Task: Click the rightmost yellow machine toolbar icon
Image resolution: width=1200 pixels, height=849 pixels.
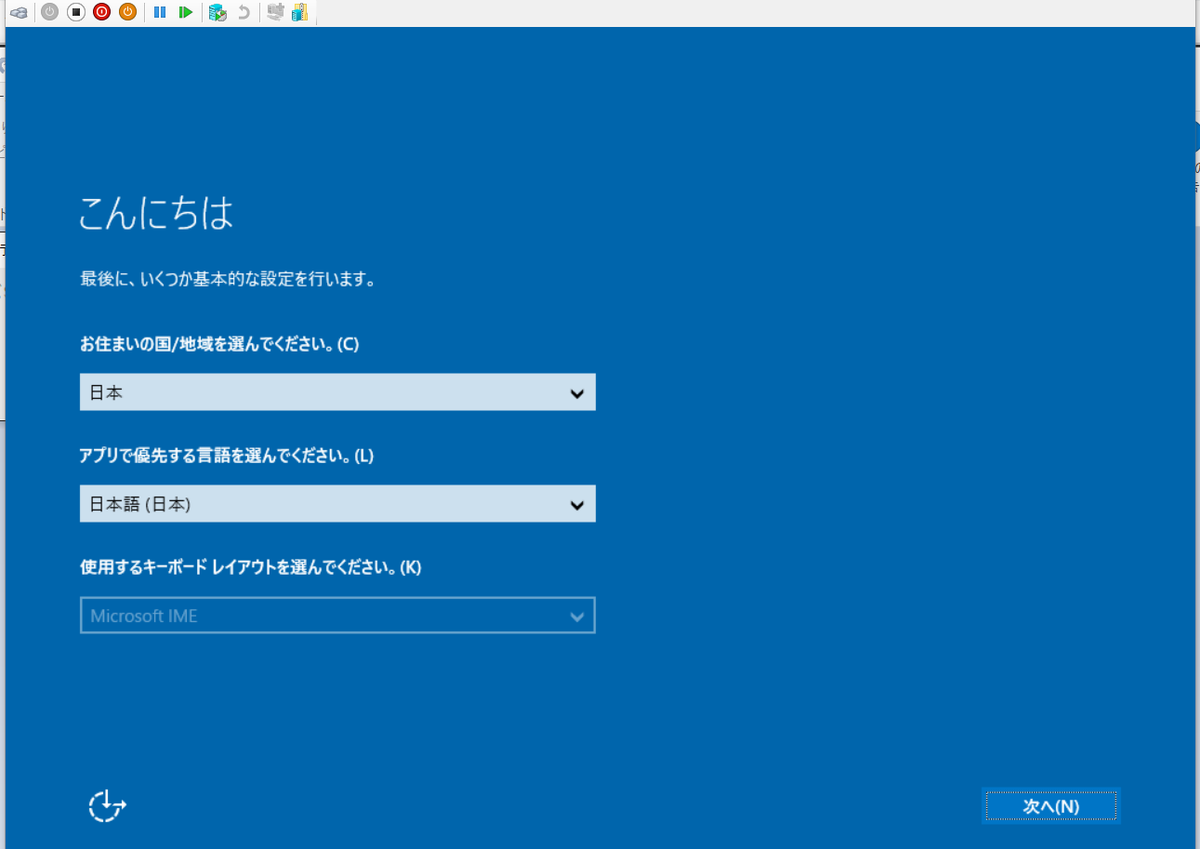Action: pos(299,12)
